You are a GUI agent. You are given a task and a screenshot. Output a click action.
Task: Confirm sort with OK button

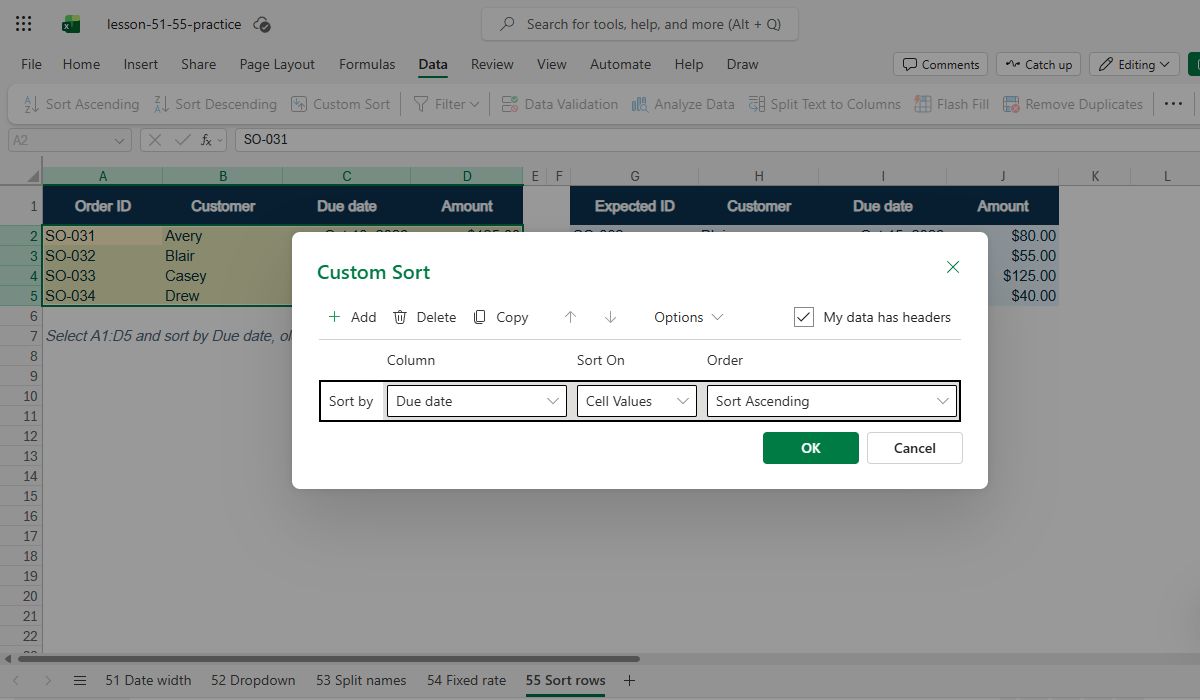coord(811,448)
